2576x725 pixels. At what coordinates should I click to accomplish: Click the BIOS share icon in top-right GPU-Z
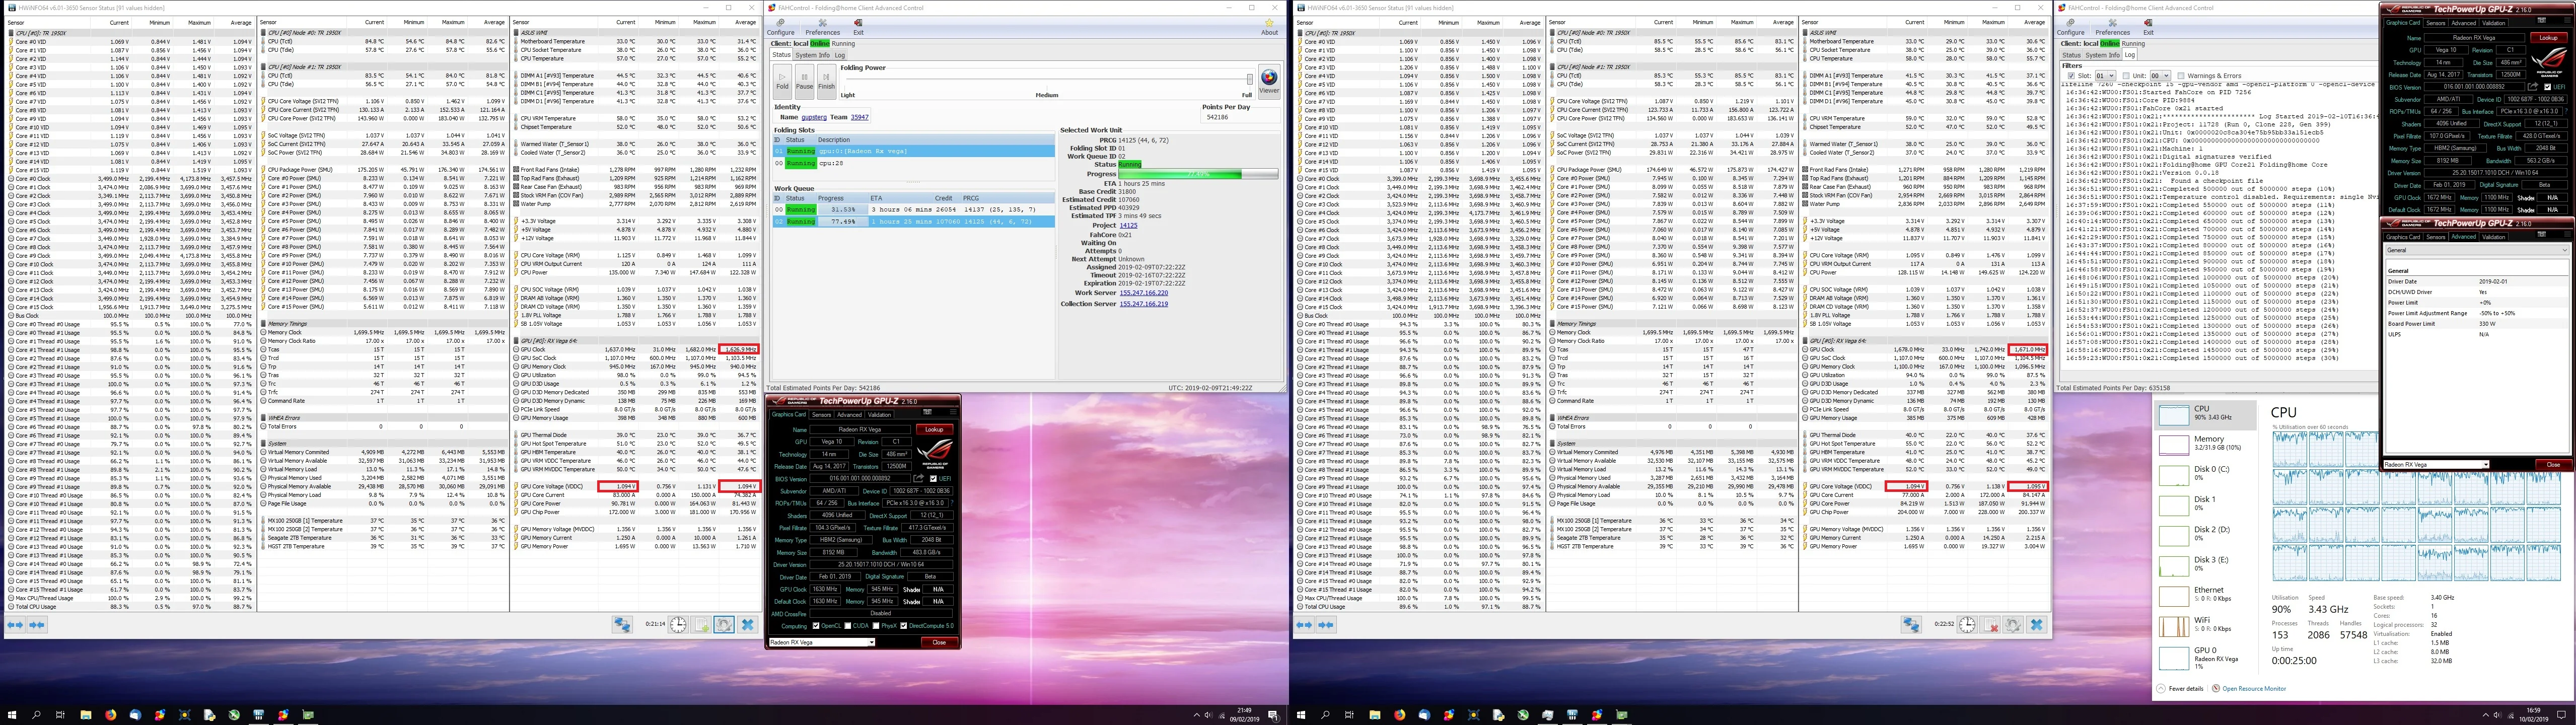click(x=2532, y=87)
